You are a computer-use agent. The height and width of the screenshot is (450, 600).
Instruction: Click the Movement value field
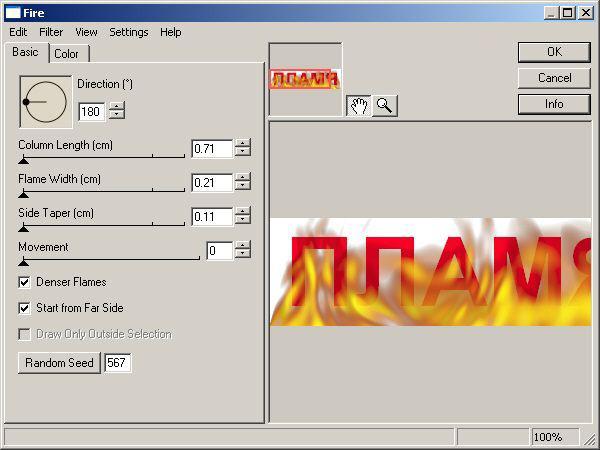coord(220,251)
